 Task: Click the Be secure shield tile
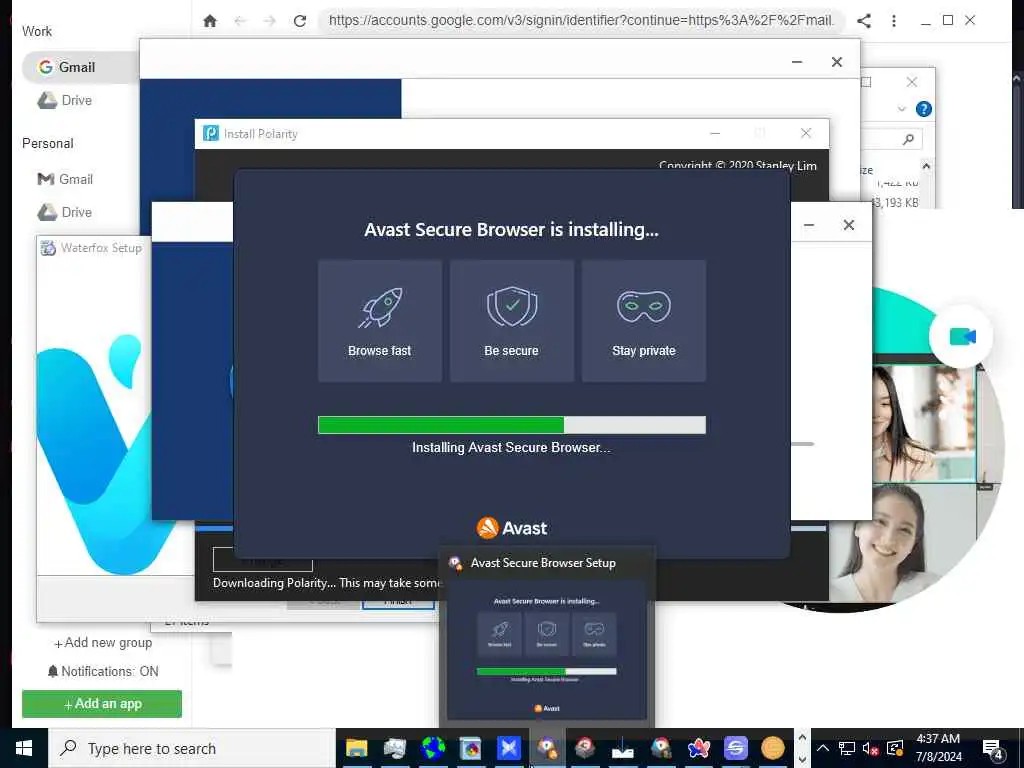point(511,321)
